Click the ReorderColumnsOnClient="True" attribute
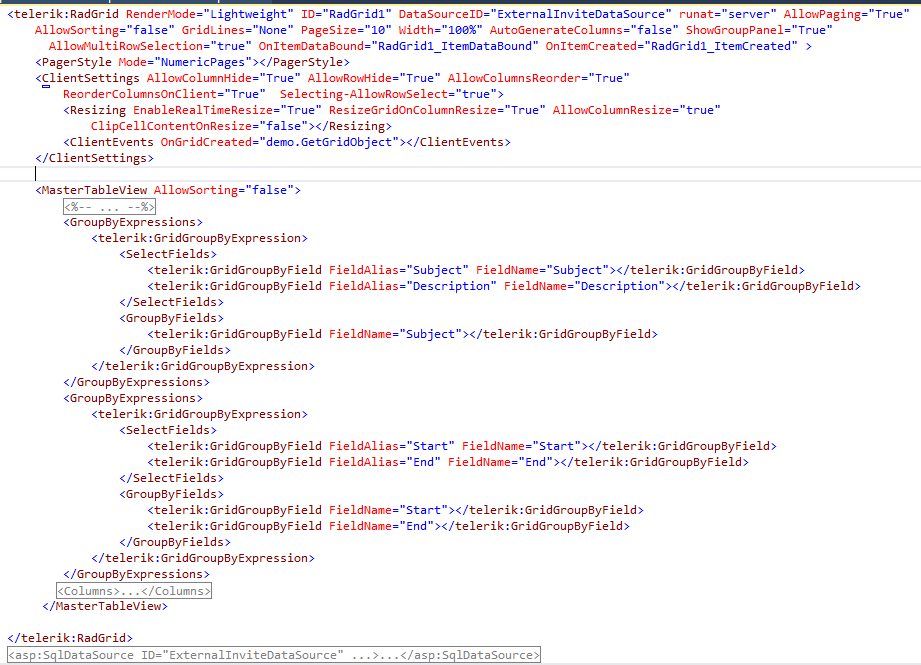 (164, 94)
